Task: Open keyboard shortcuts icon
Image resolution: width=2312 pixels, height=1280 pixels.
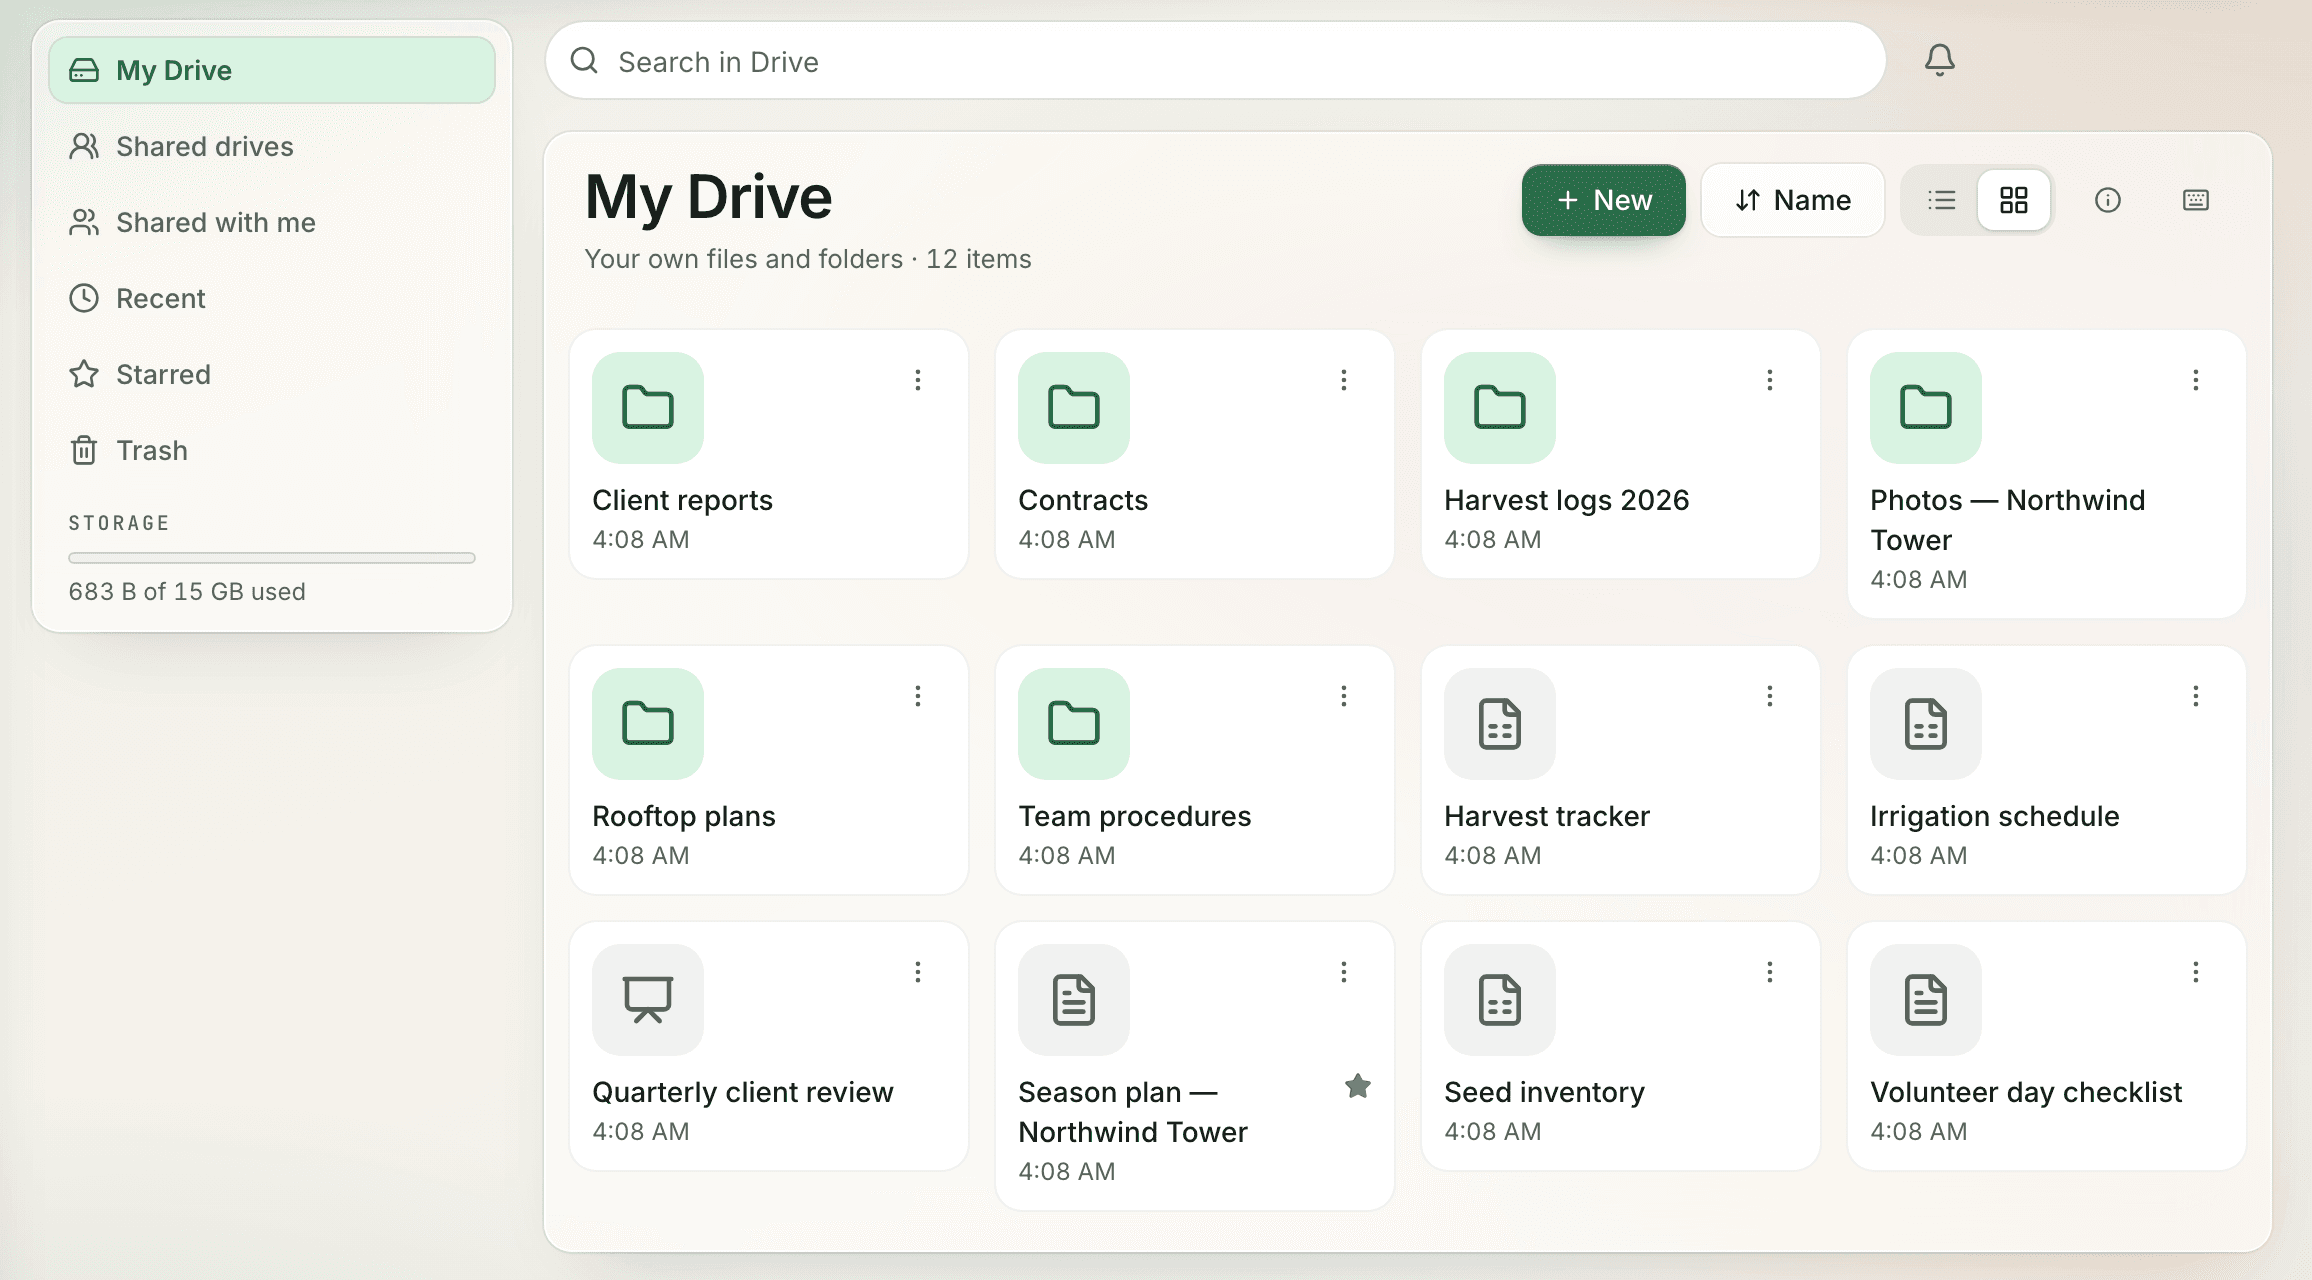Action: pos(2195,200)
